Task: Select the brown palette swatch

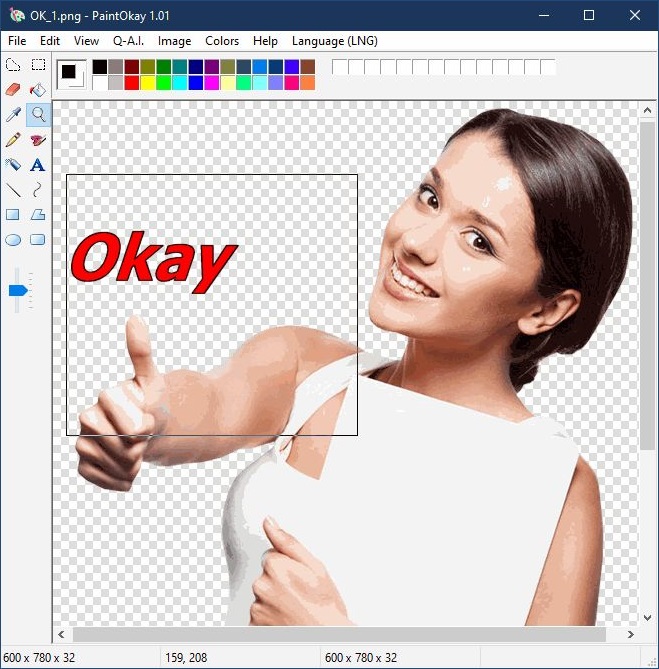Action: 308,67
